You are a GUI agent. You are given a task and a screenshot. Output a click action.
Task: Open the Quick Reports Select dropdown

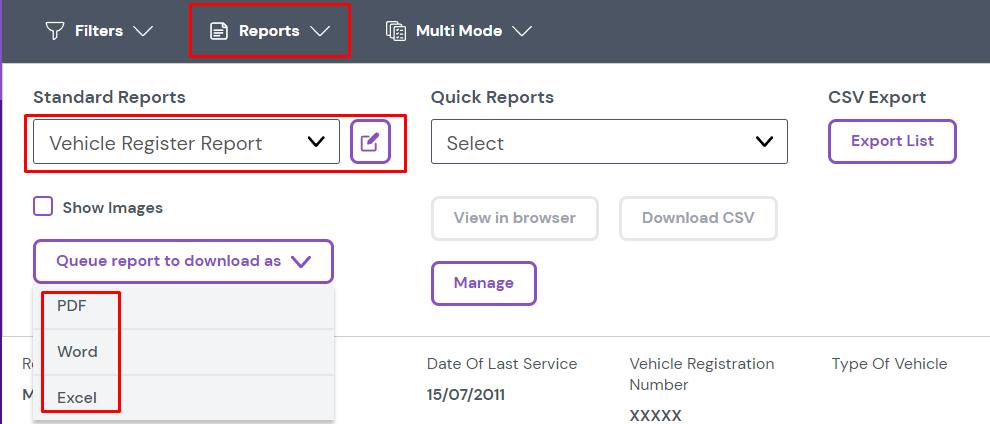click(x=609, y=142)
